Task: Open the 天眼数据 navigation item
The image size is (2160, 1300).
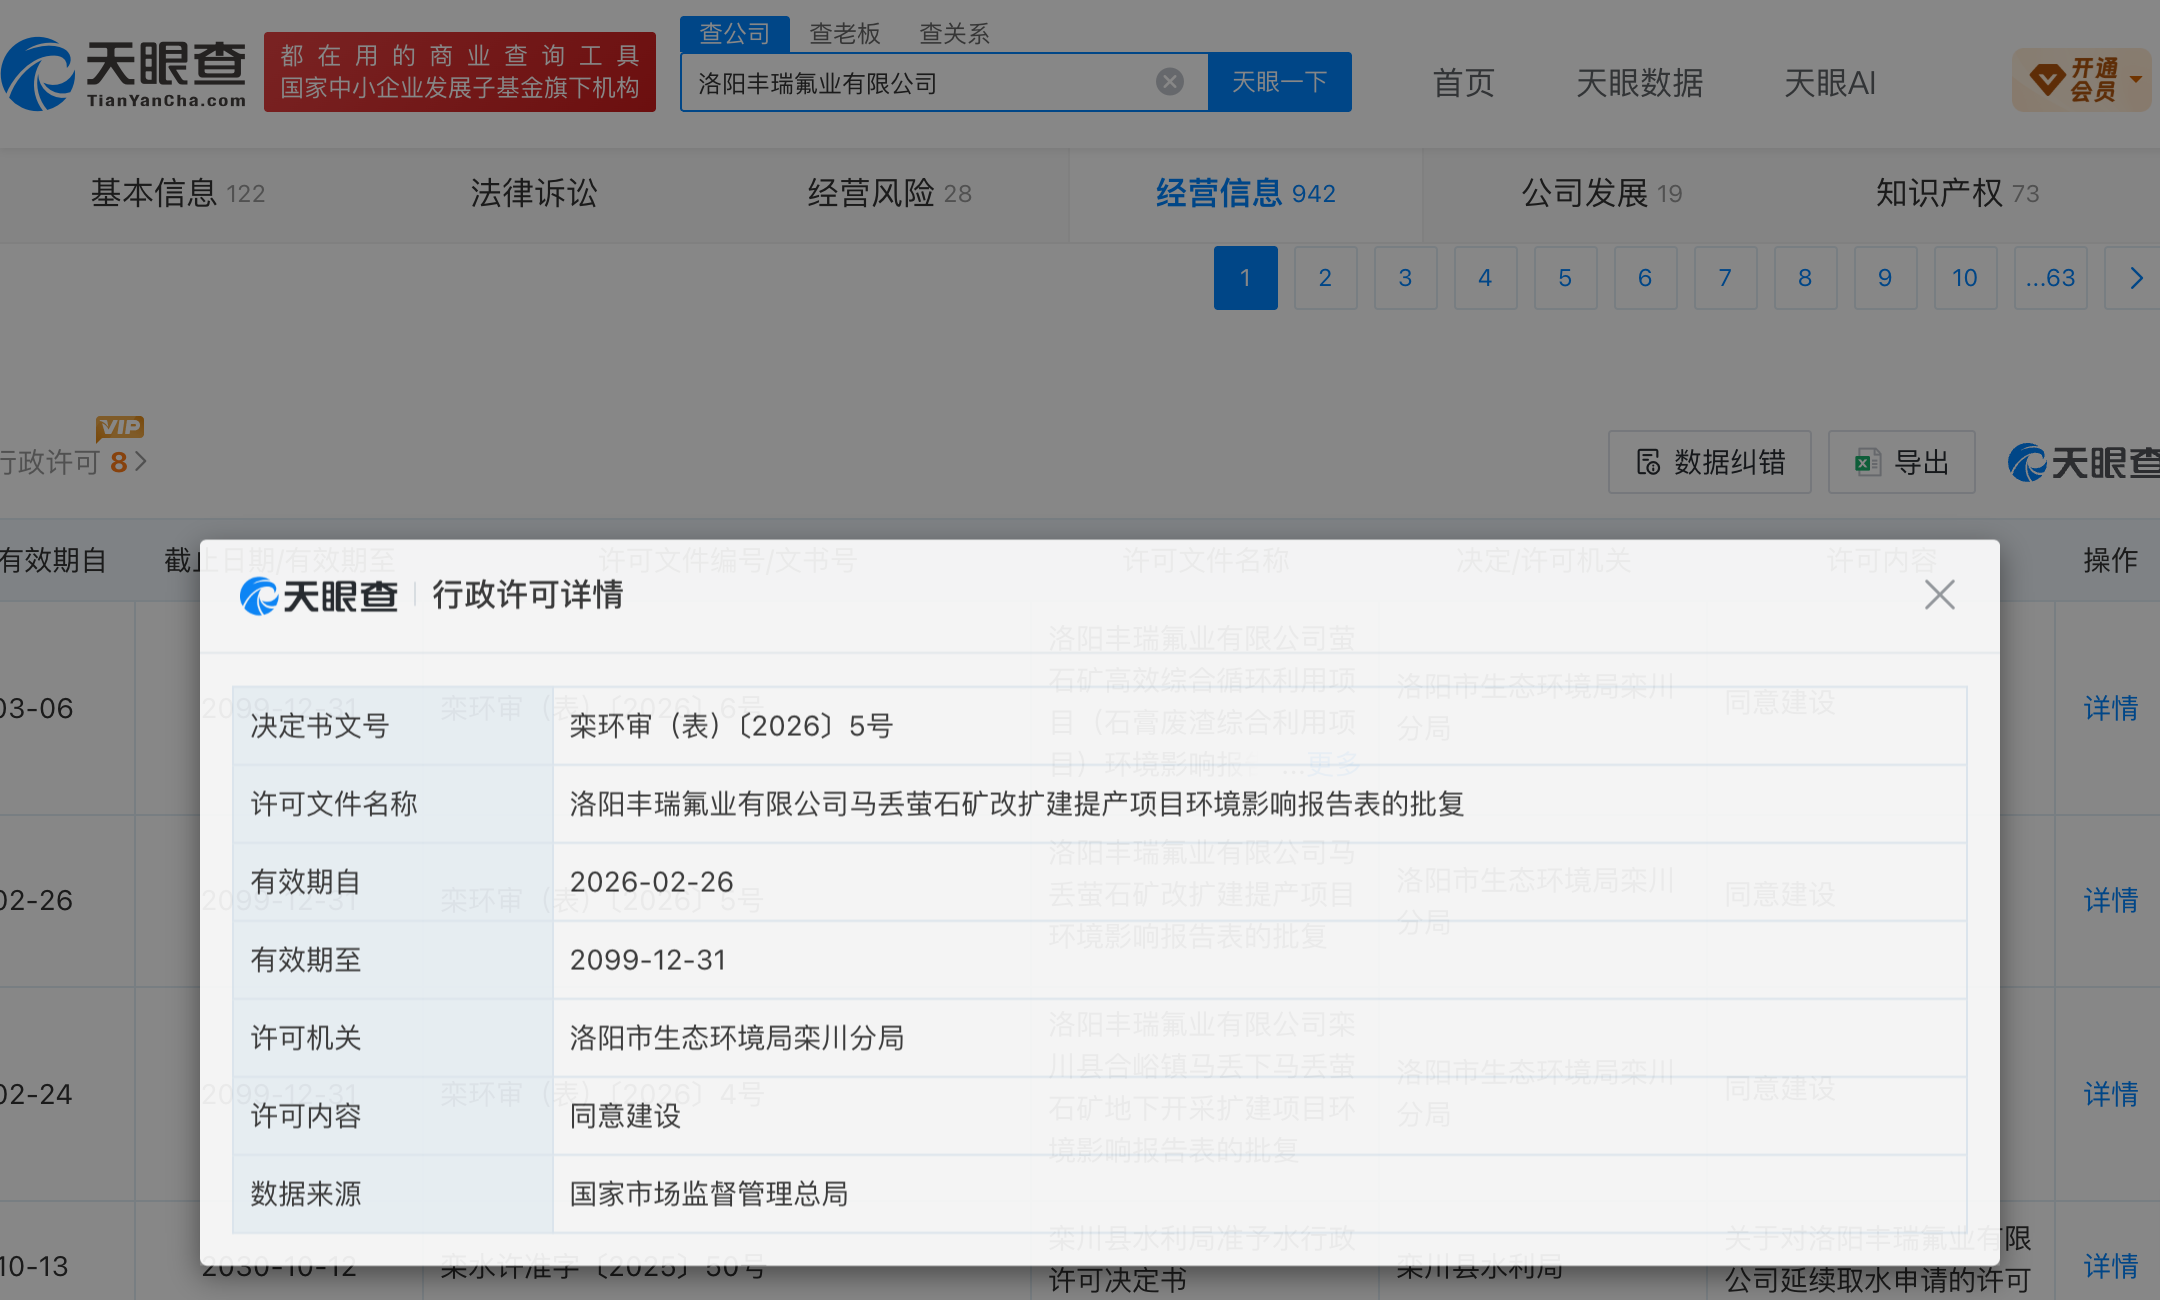Action: coord(1639,83)
